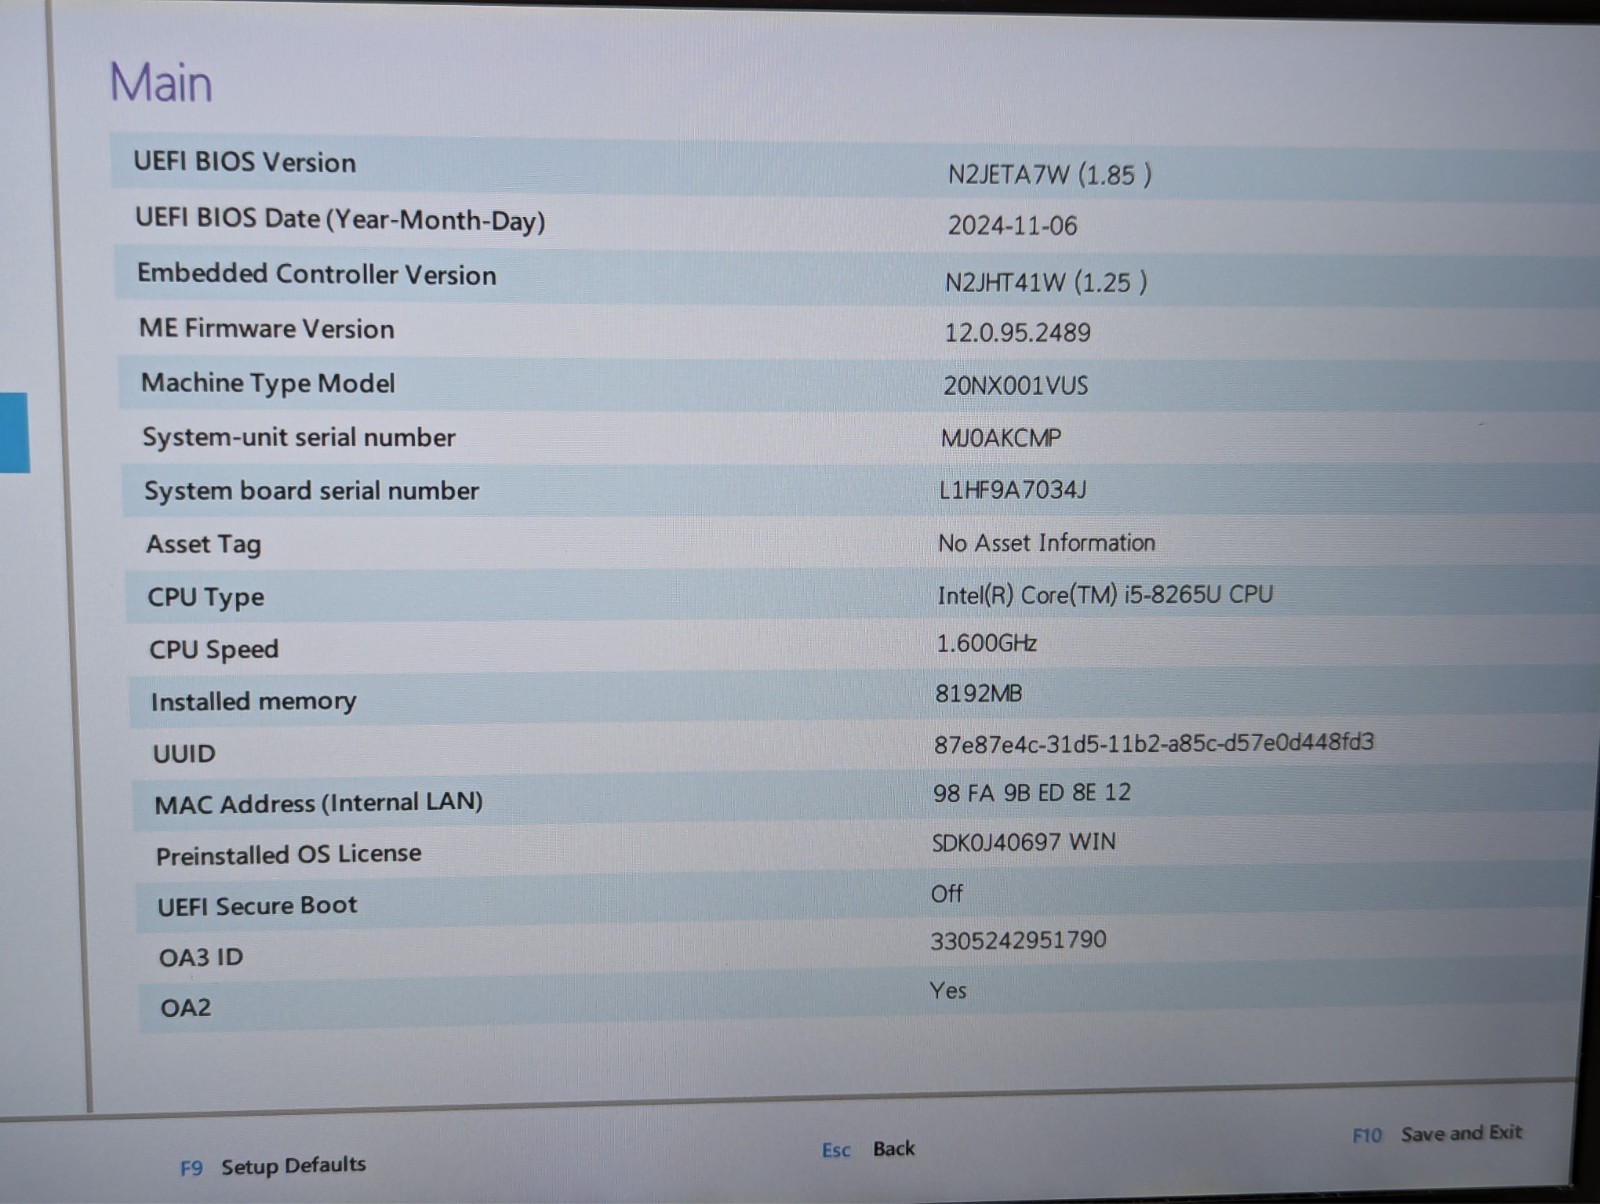Screen dimensions: 1600x1204
Task: Click the No Asset Information value
Action: click(x=1046, y=543)
